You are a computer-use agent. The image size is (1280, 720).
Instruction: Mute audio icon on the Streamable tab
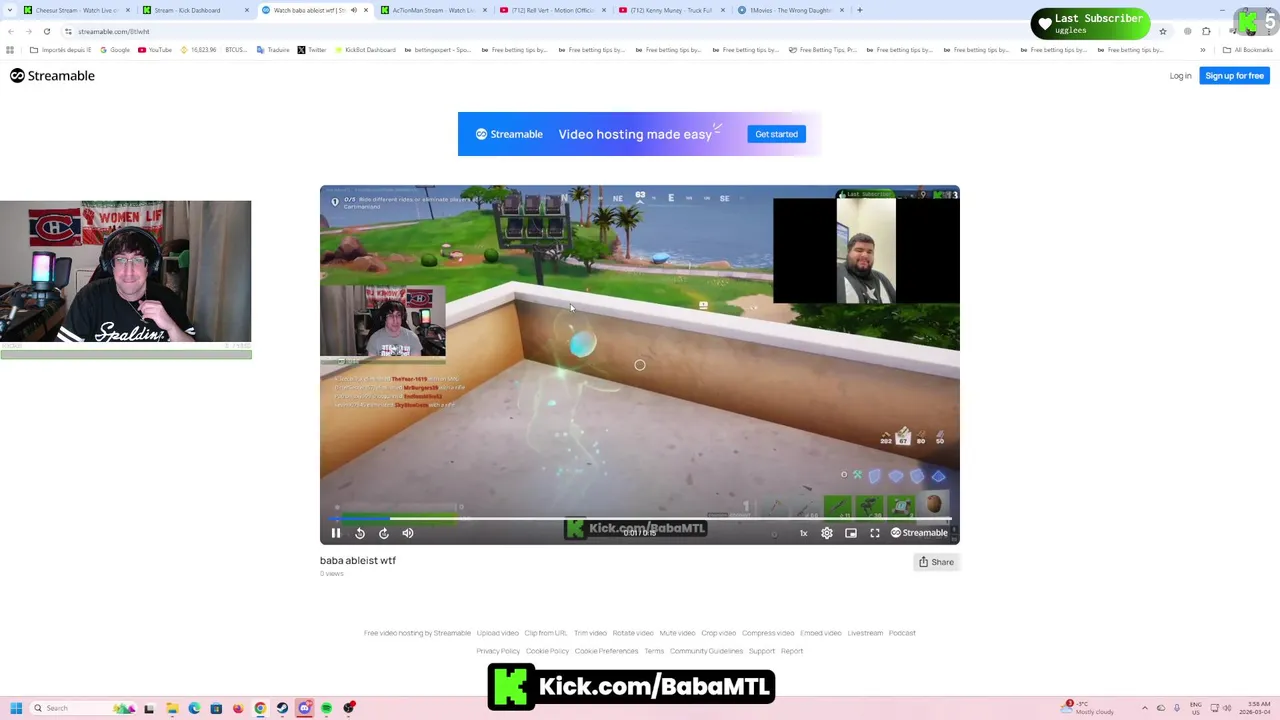point(353,10)
